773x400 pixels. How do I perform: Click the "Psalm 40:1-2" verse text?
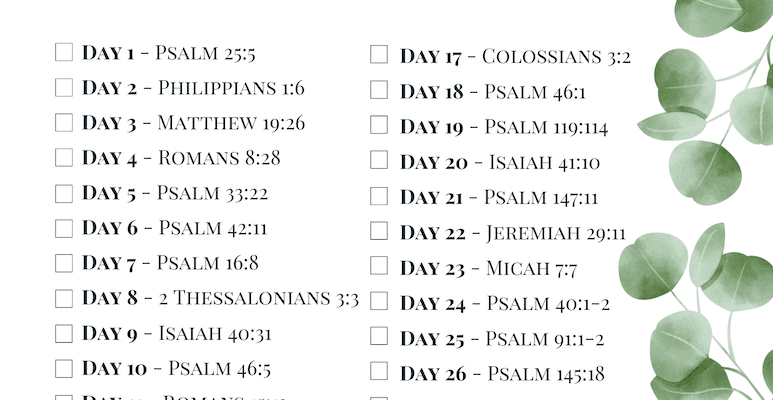(x=547, y=303)
